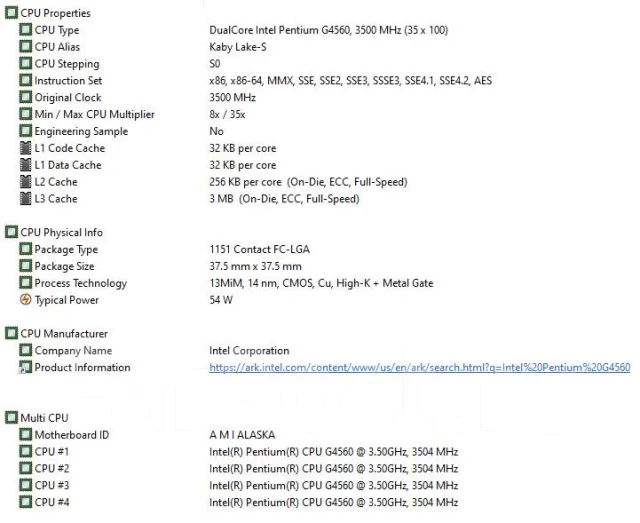This screenshot has width=640, height=523.
Task: Click the CPU #3 Pentium G4560 value
Action: pos(333,485)
